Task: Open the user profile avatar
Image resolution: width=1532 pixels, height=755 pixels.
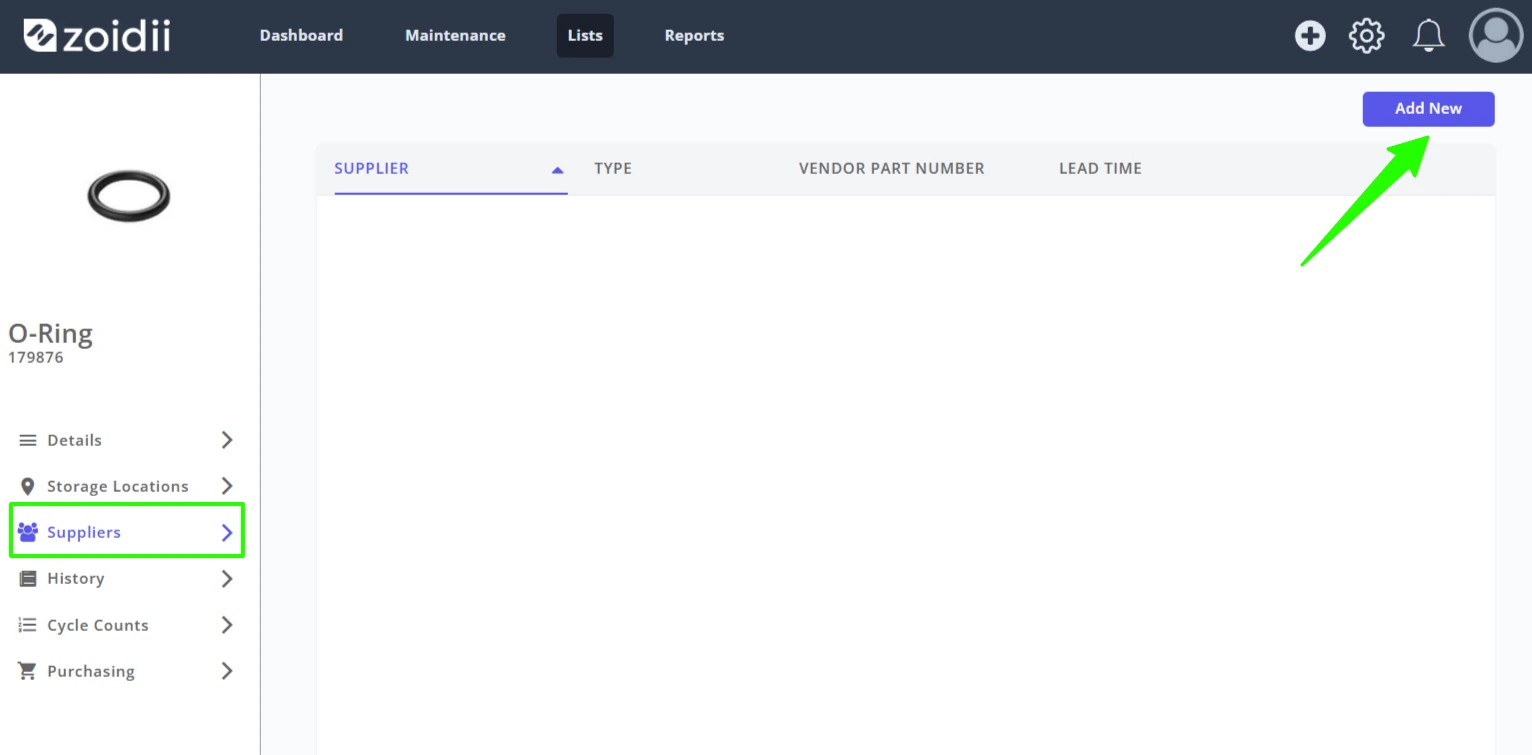Action: pyautogui.click(x=1496, y=36)
